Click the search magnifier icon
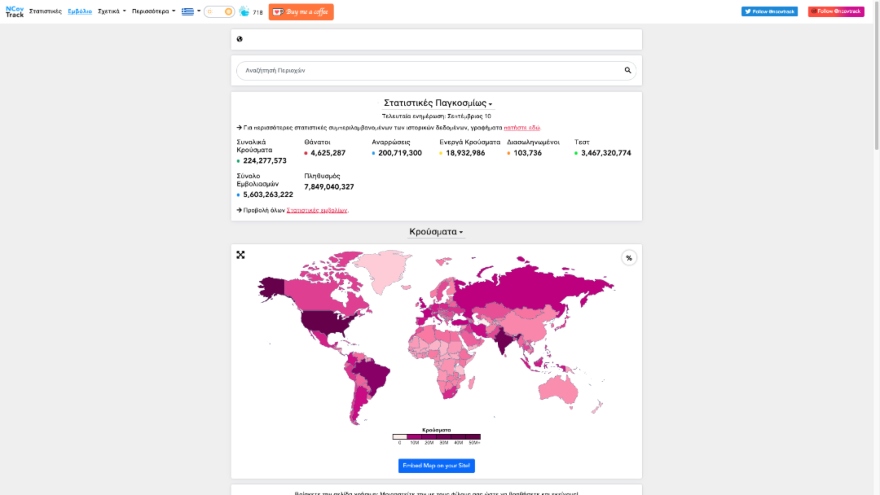This screenshot has height=495, width=880. tap(628, 71)
